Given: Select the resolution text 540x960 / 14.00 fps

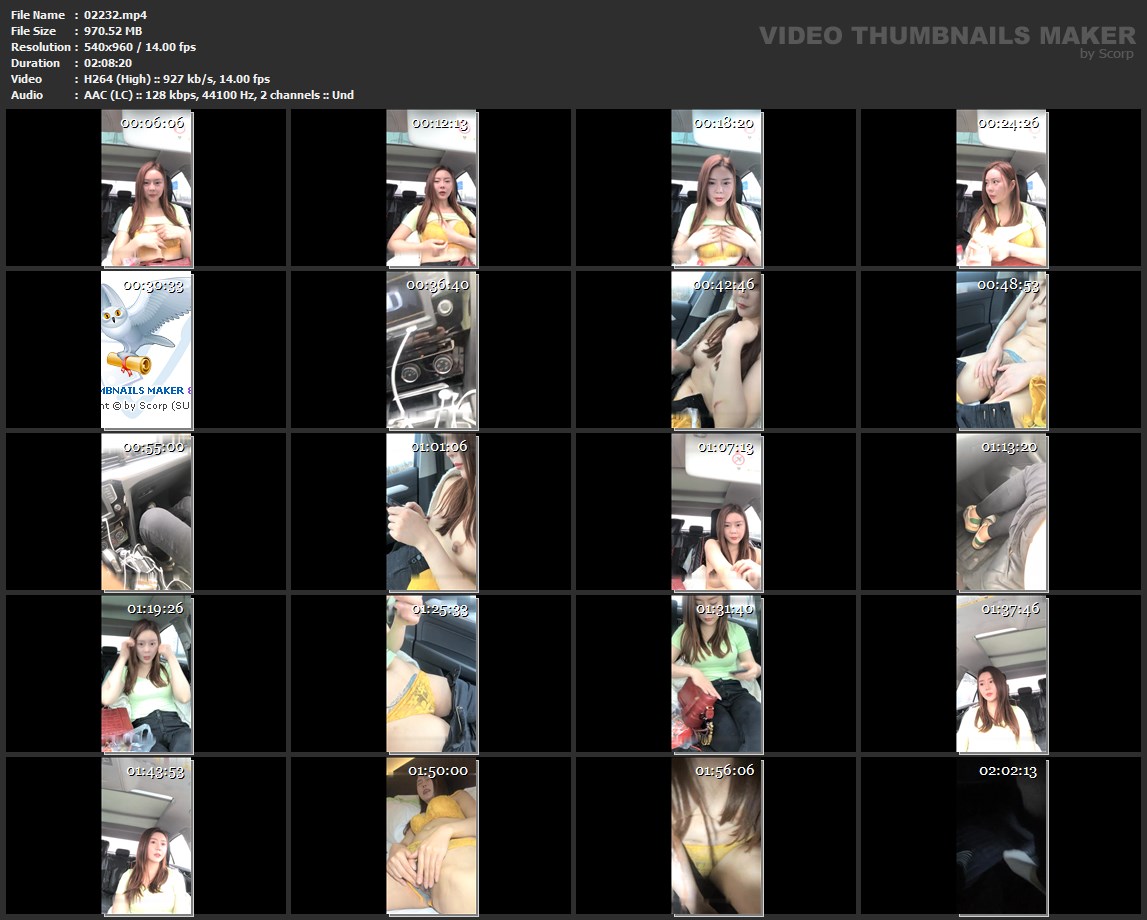Looking at the screenshot, I should [x=140, y=47].
